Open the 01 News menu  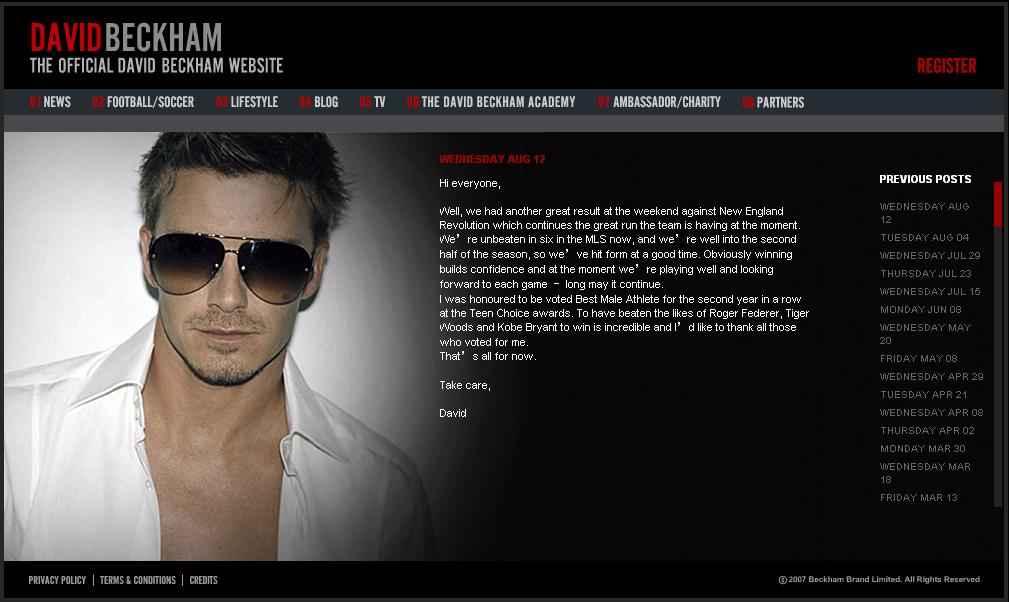tap(50, 102)
